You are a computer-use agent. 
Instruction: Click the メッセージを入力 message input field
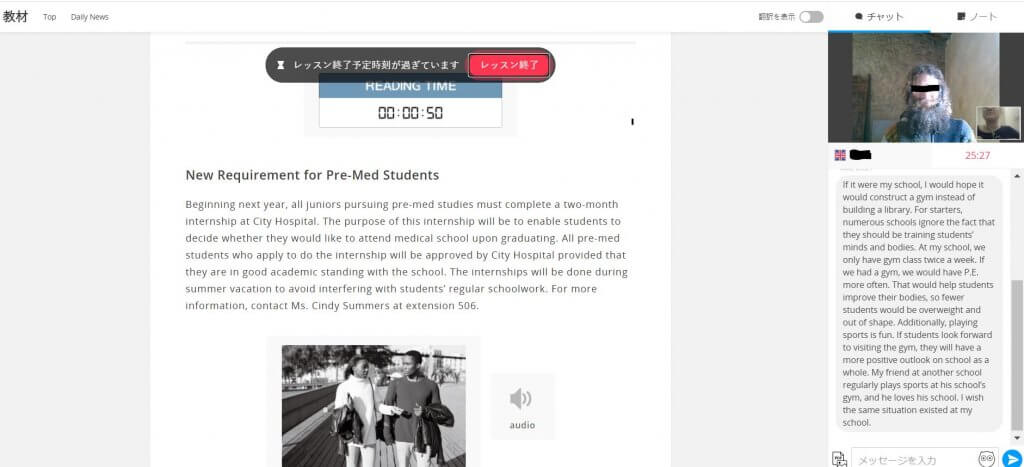910,459
